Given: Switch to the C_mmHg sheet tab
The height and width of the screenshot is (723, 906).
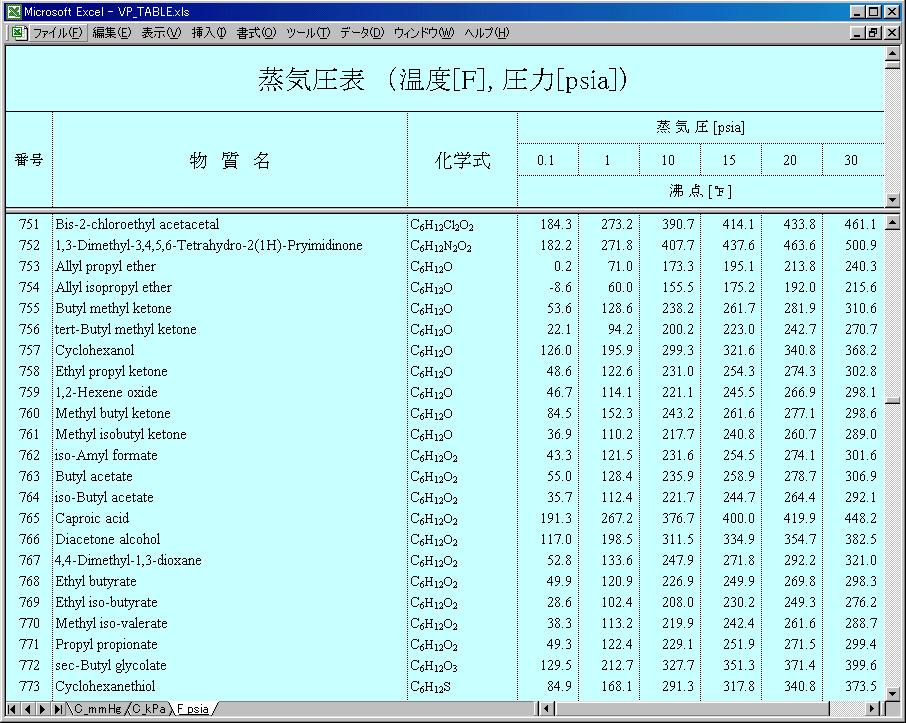Looking at the screenshot, I should [97, 709].
